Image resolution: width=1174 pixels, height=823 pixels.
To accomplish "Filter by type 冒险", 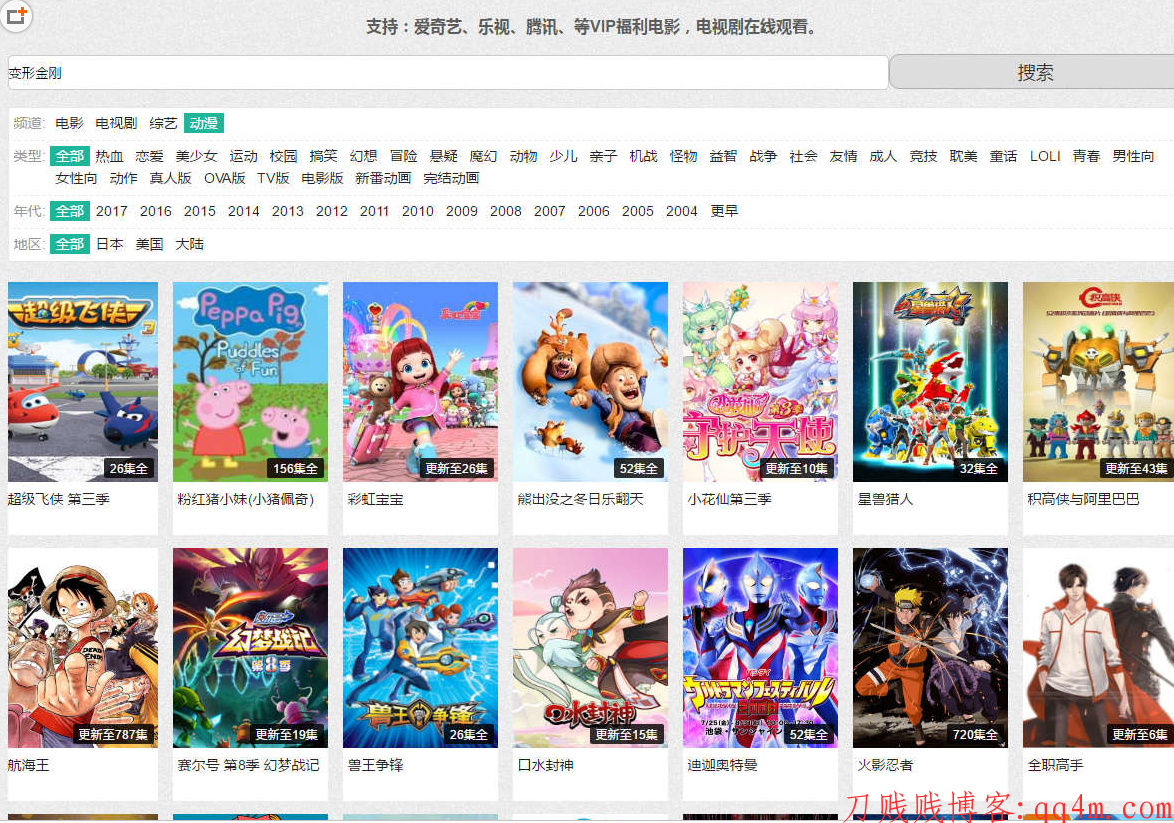I will 404,156.
